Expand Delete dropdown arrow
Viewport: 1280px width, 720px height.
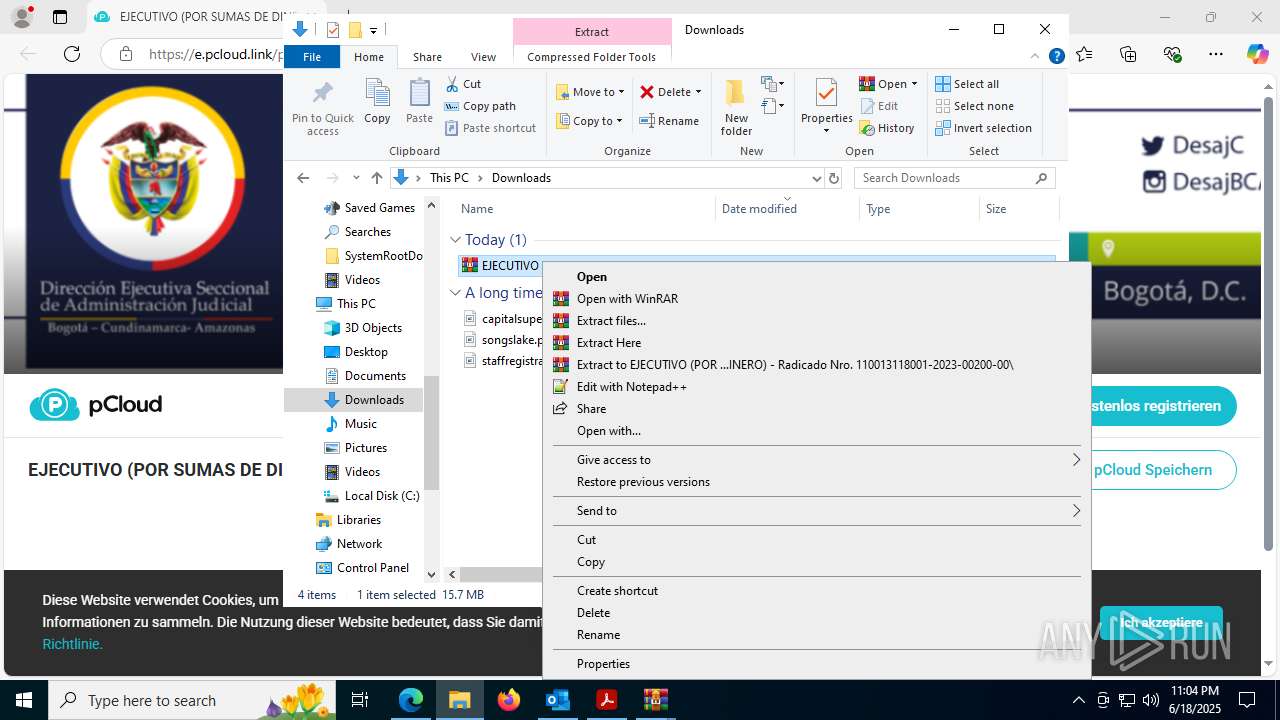click(x=698, y=92)
